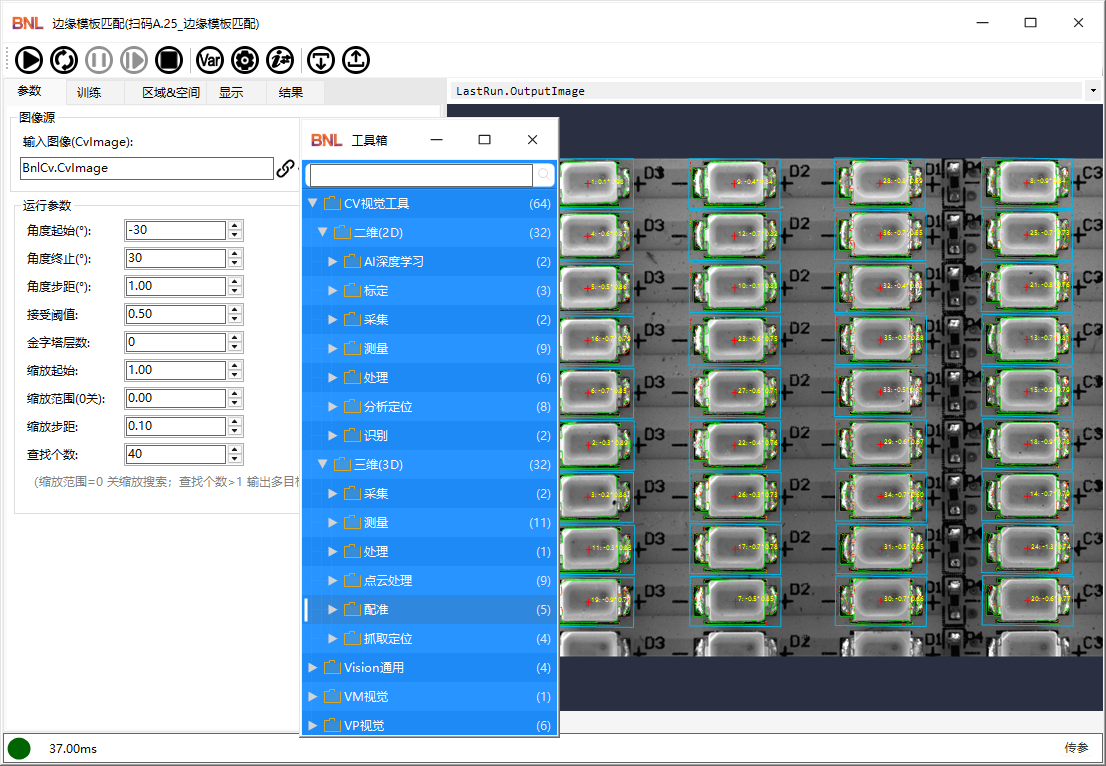Collapse the CV视觉工具 tree node
This screenshot has width=1106, height=766.
pyautogui.click(x=312, y=204)
